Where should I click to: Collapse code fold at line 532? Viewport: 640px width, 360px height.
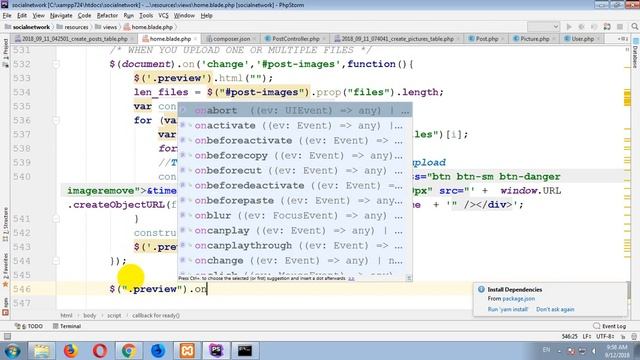56,64
